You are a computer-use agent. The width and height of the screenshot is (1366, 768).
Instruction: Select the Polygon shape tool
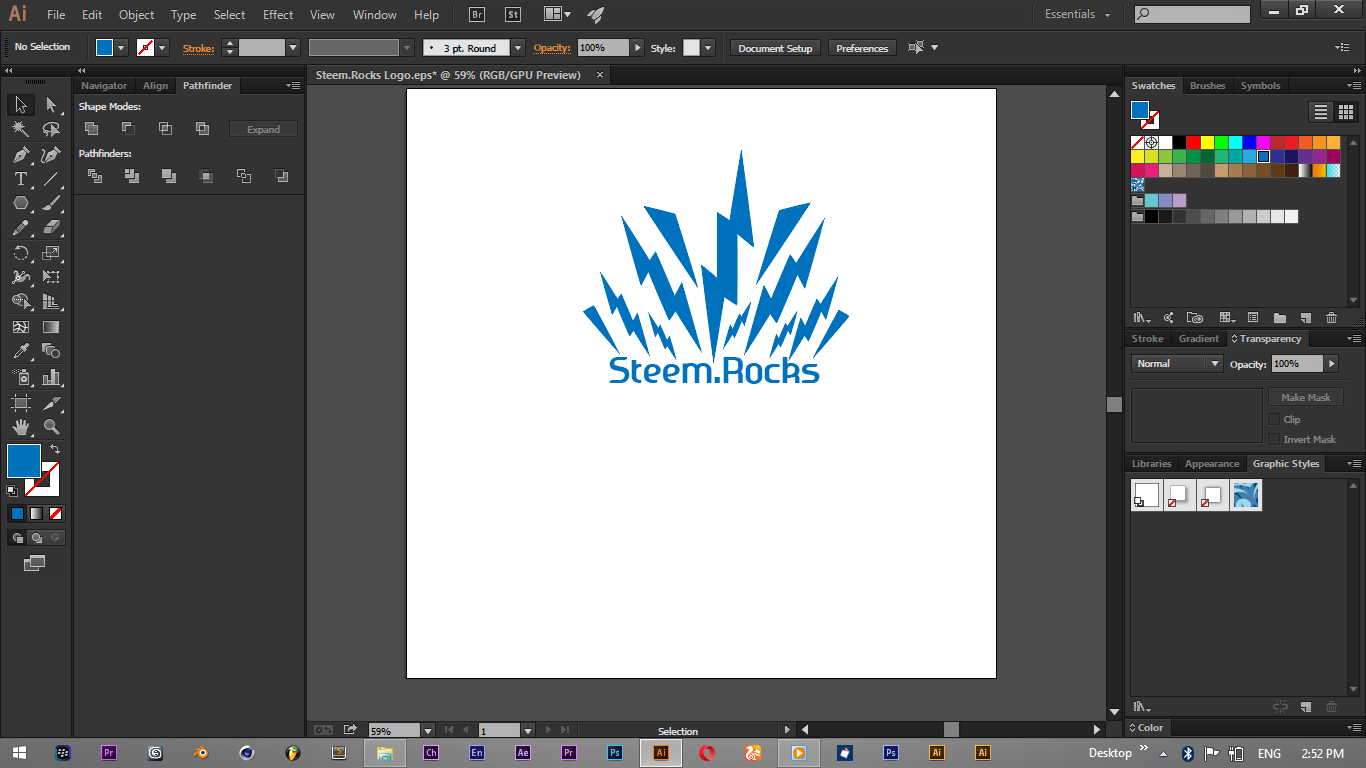click(x=20, y=203)
